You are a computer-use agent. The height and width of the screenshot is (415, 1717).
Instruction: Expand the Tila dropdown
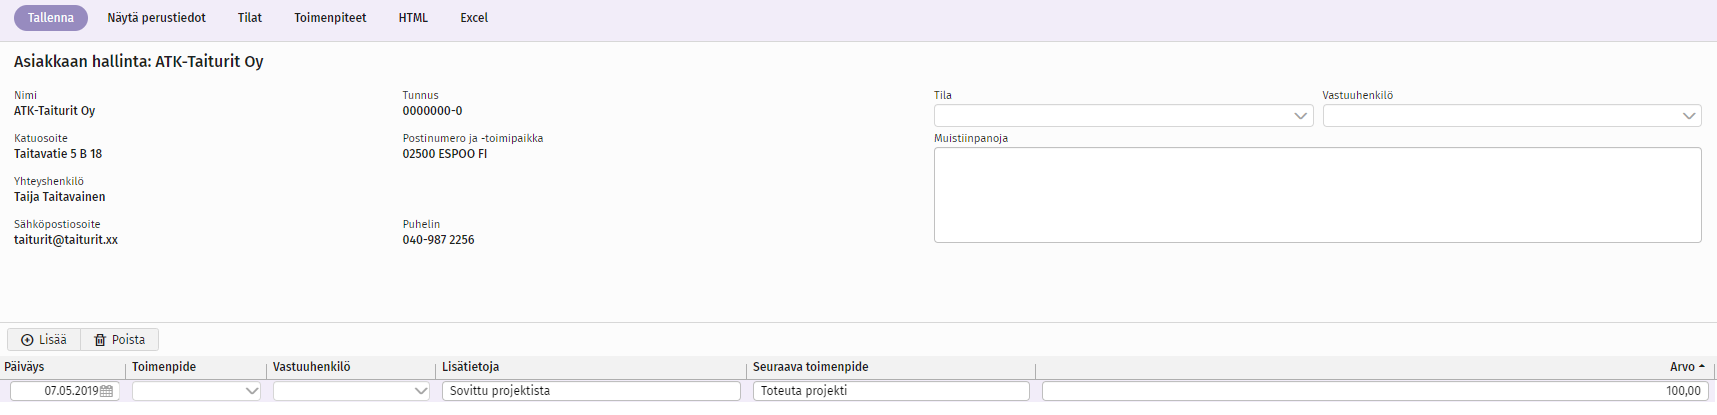1123,116
